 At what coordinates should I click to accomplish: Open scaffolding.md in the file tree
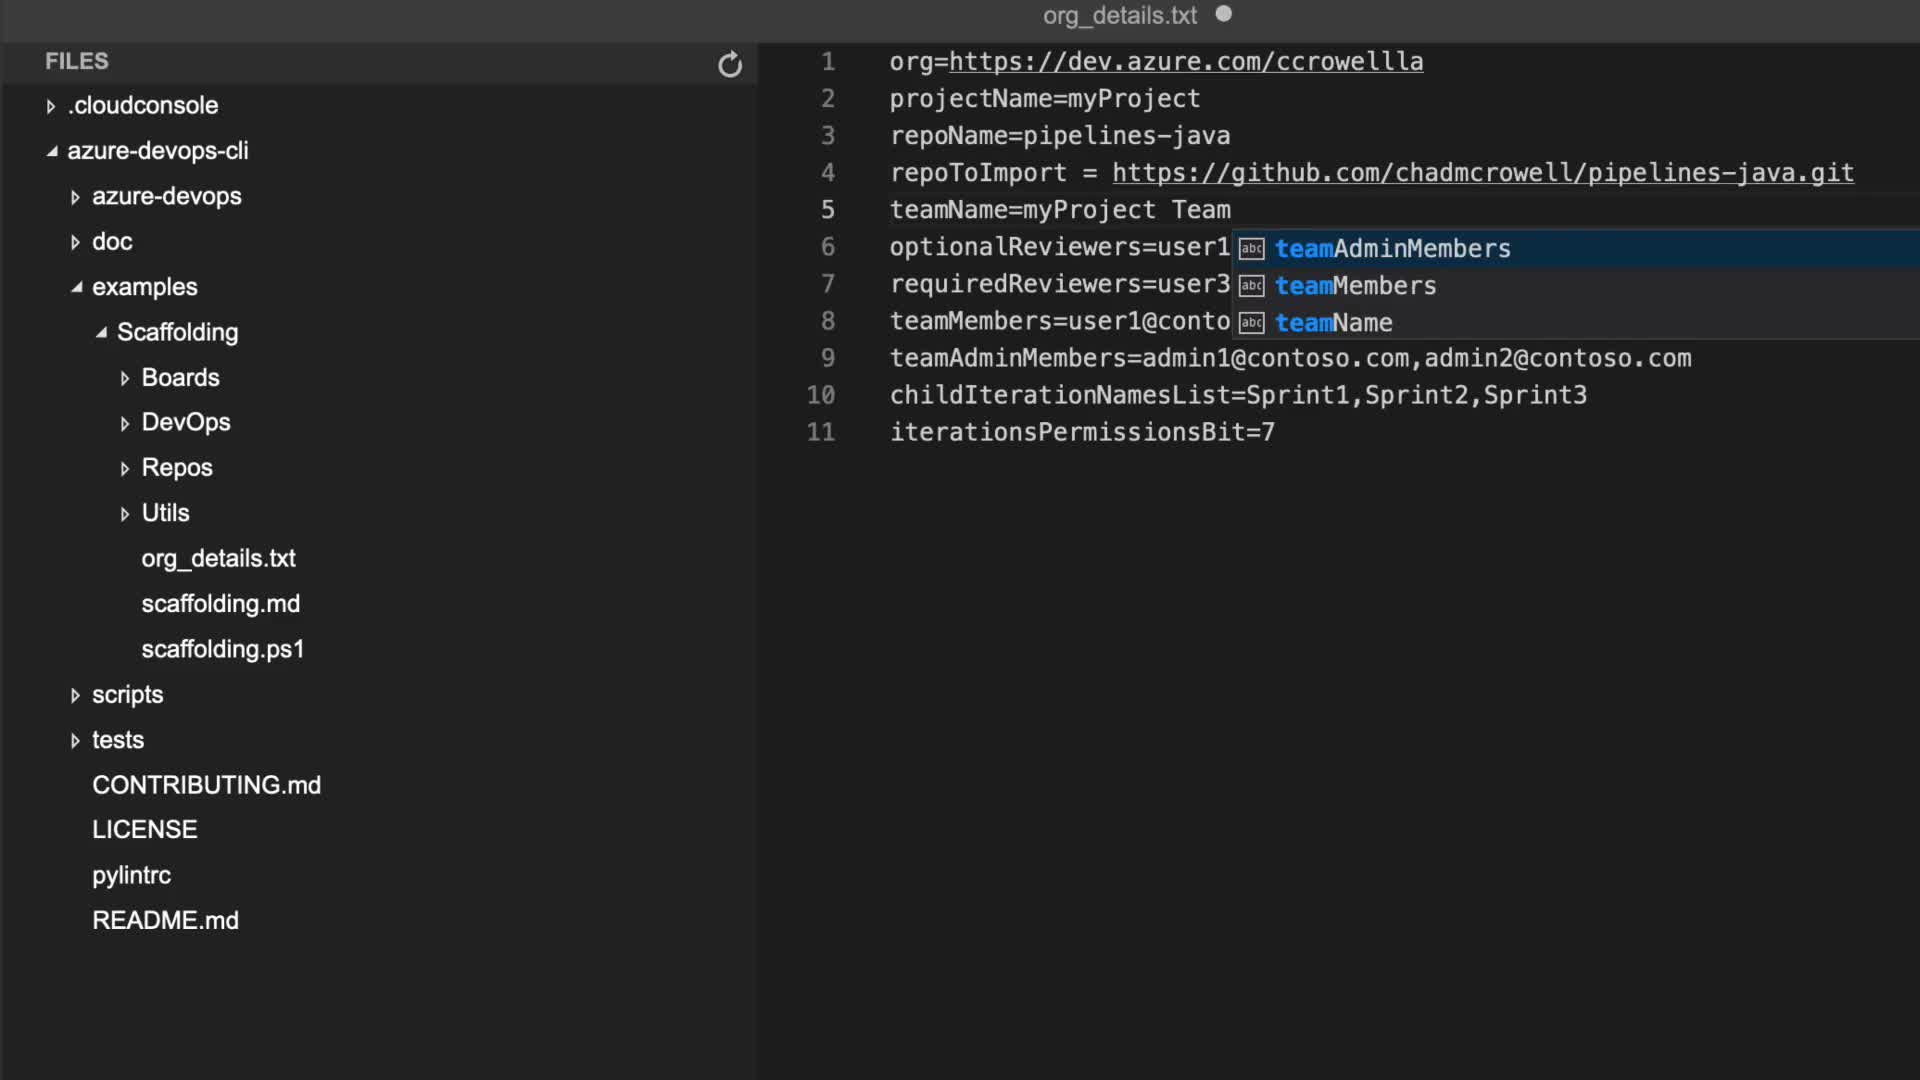[220, 604]
